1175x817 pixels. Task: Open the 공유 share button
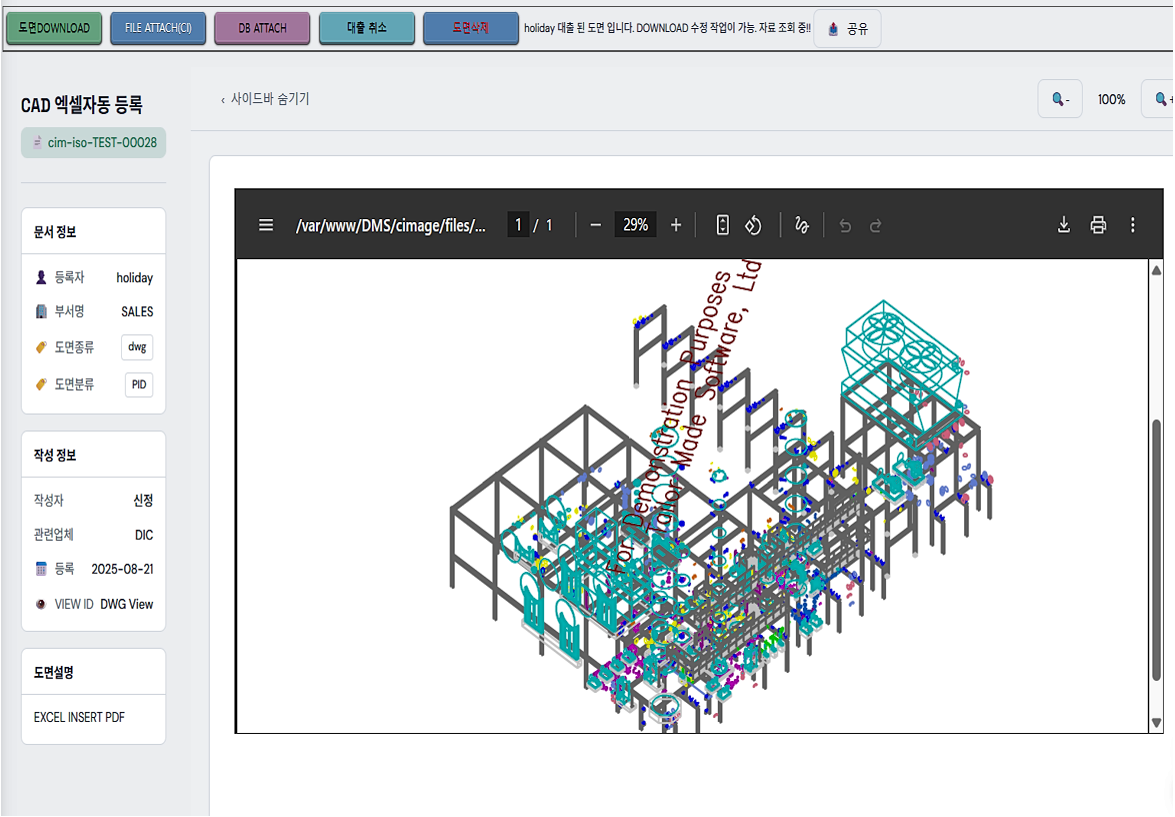847,29
